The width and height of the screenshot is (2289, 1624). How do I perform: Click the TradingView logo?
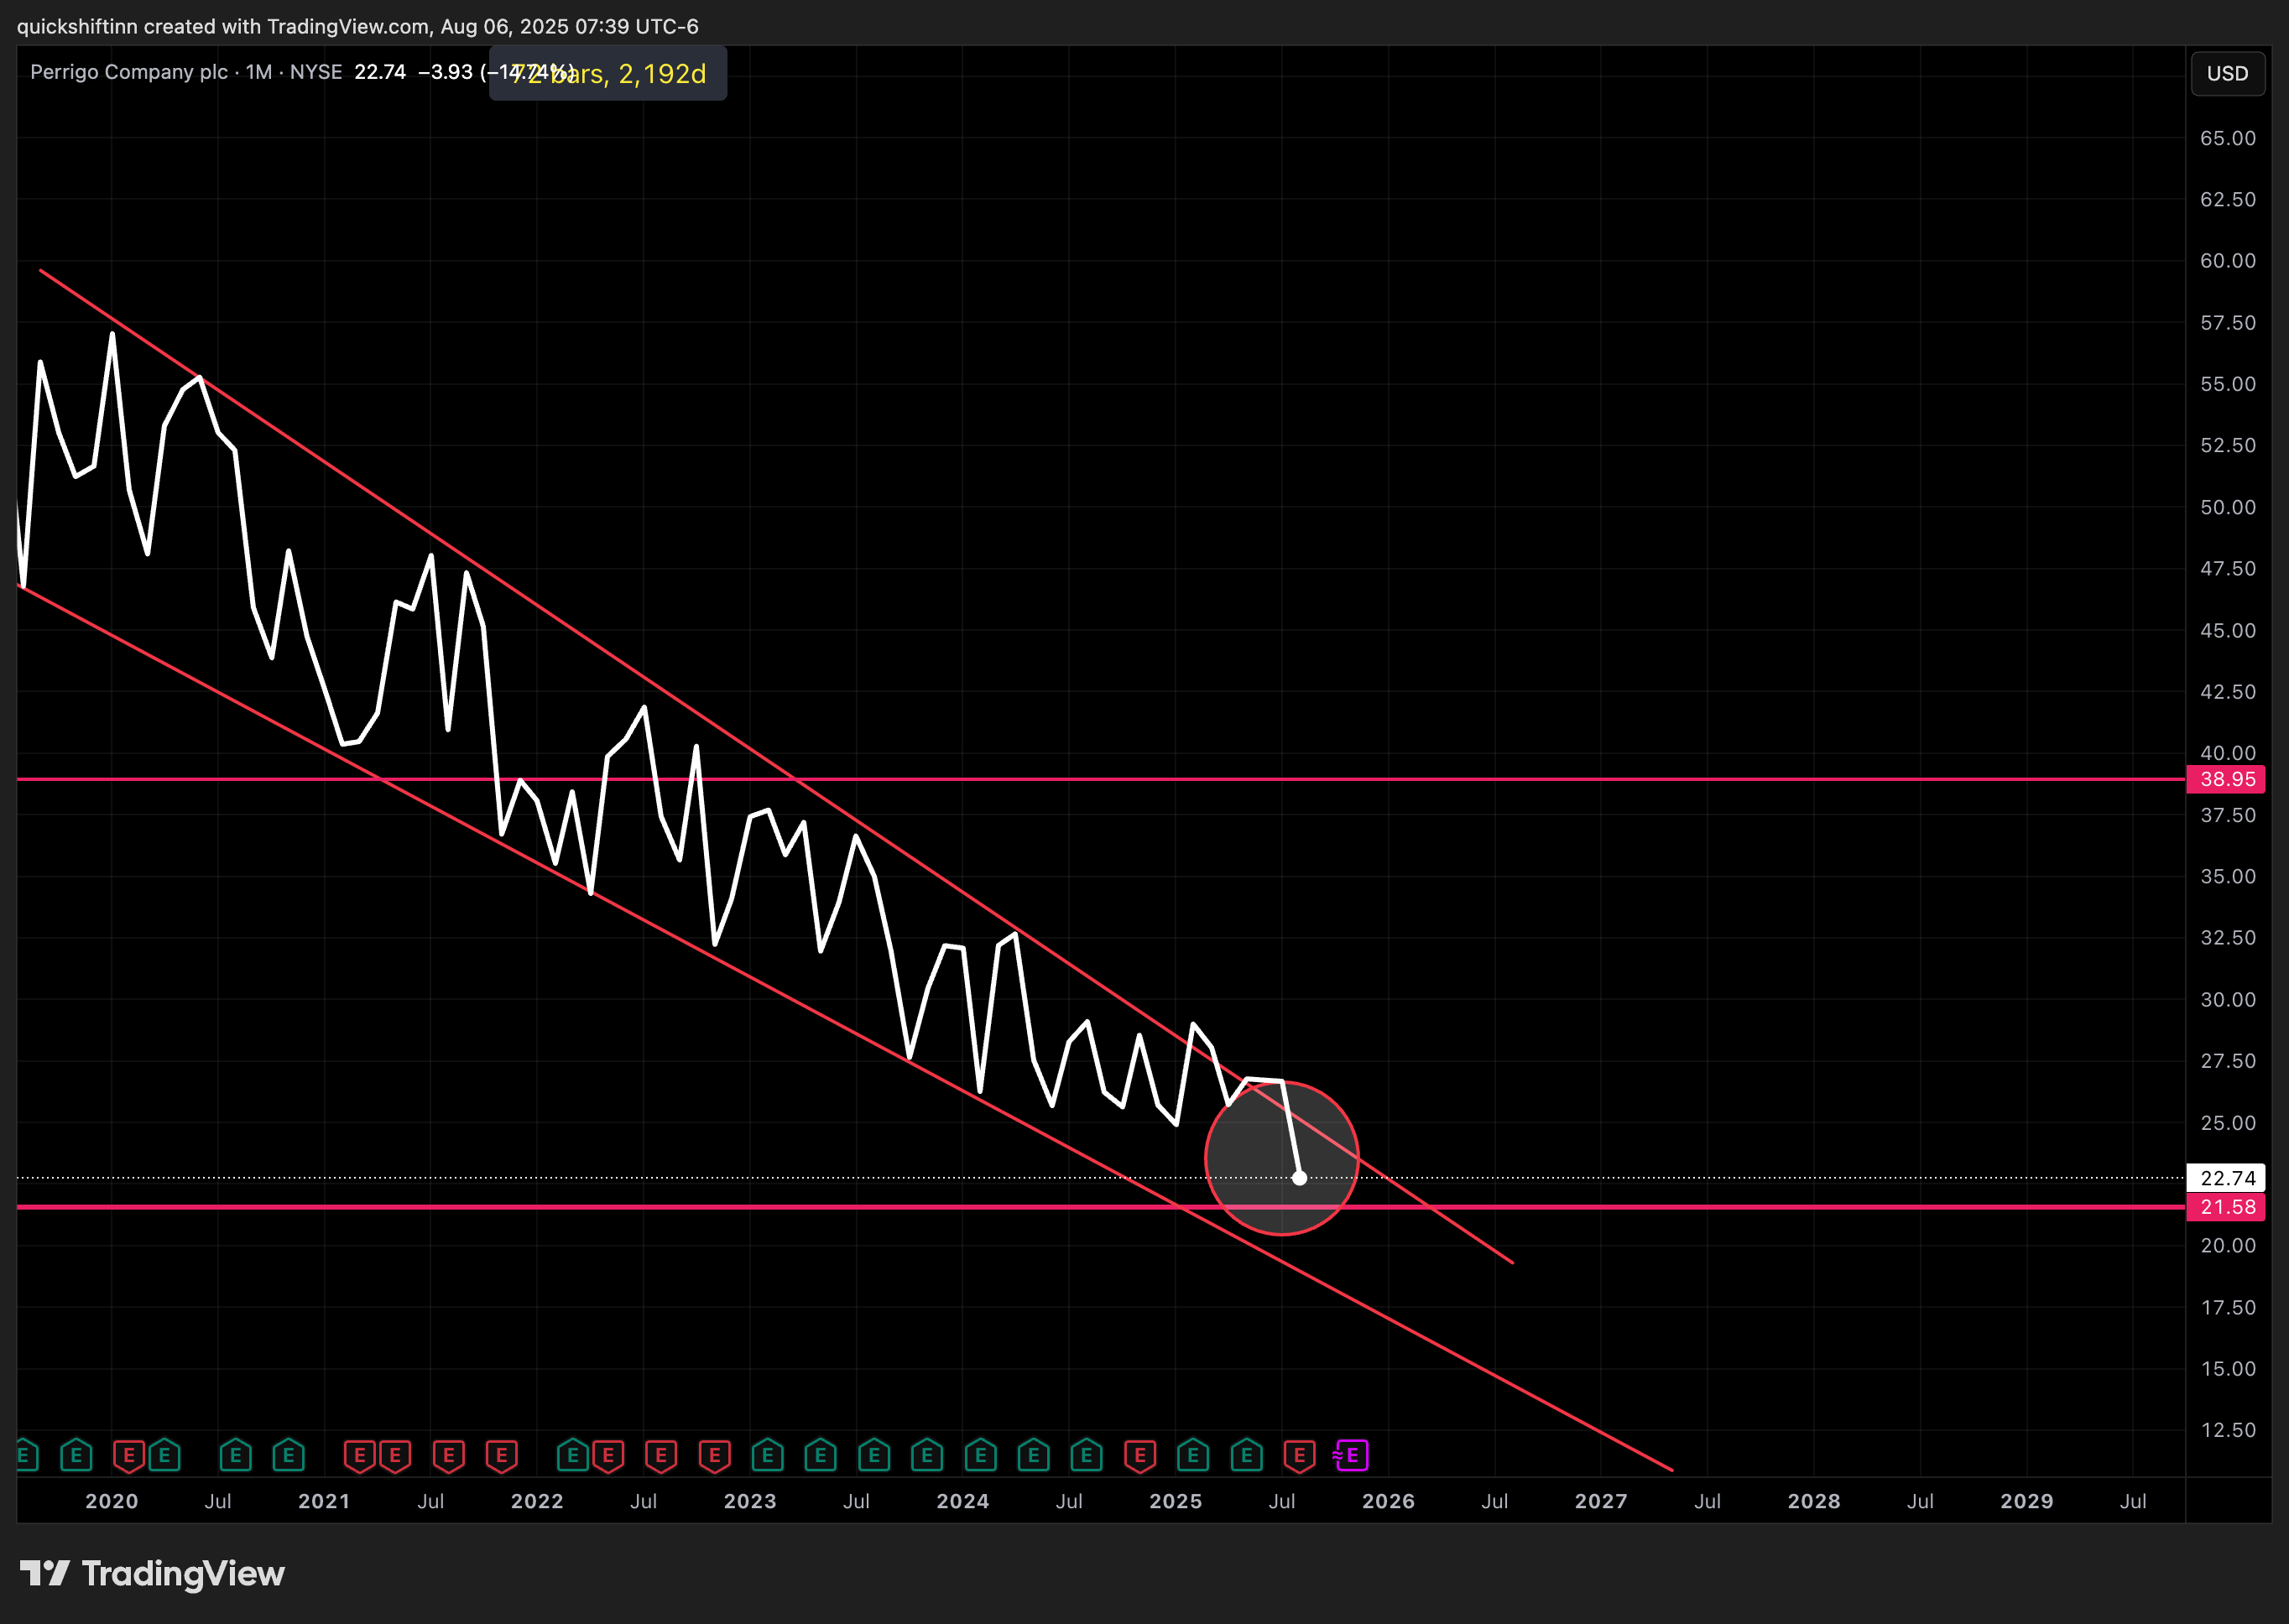point(153,1574)
